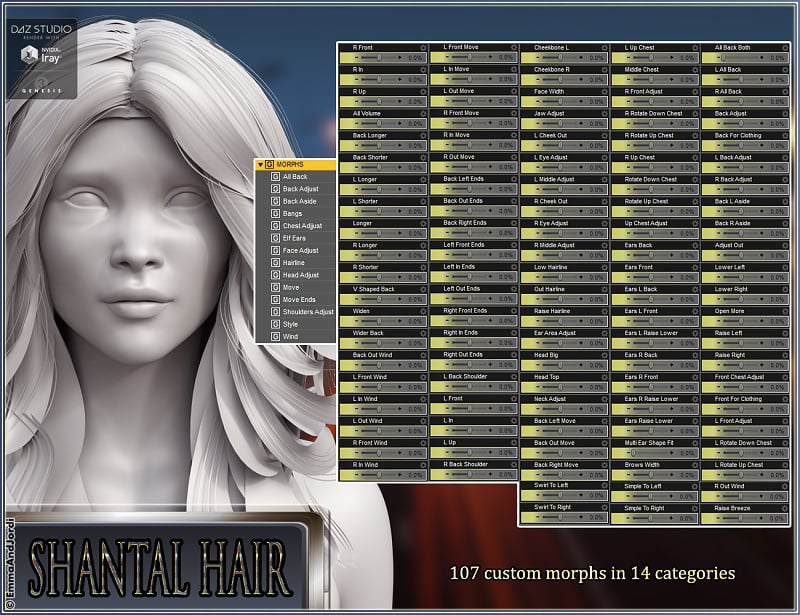
Task: Click the R Back Shoulder label
Action: (x=465, y=464)
